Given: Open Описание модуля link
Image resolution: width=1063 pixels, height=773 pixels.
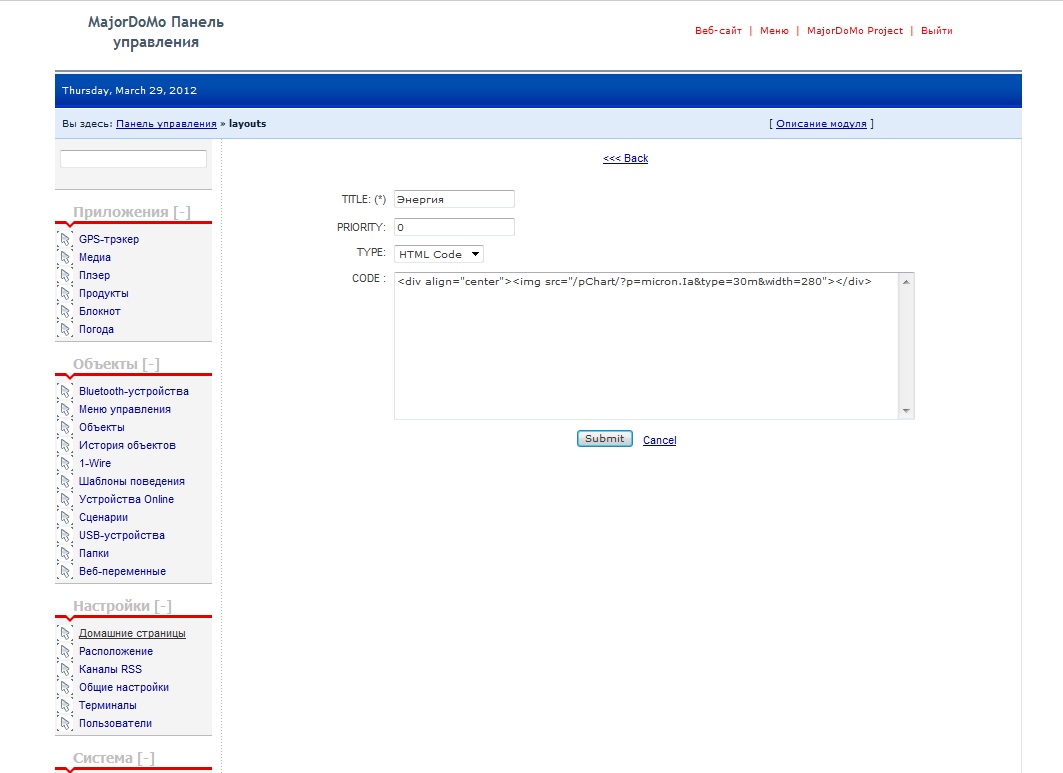Looking at the screenshot, I should pos(821,124).
